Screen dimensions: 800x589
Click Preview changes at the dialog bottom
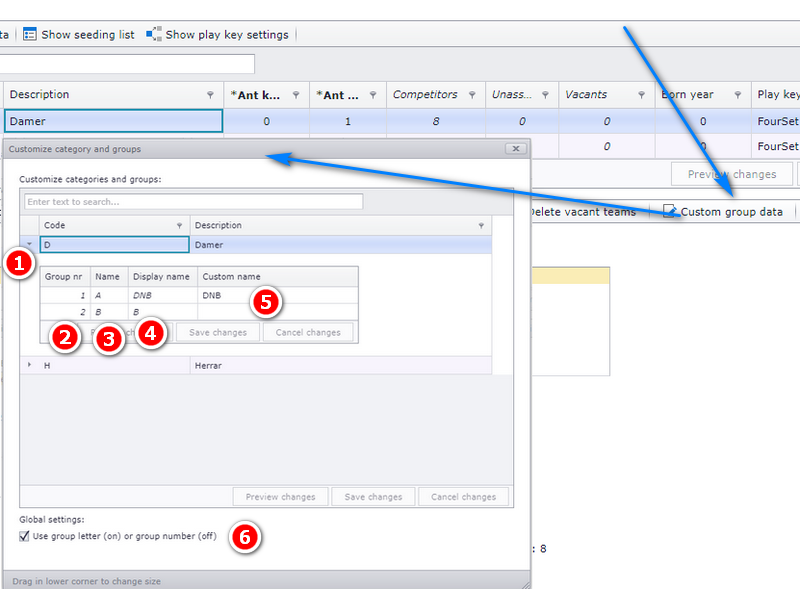[x=281, y=497]
